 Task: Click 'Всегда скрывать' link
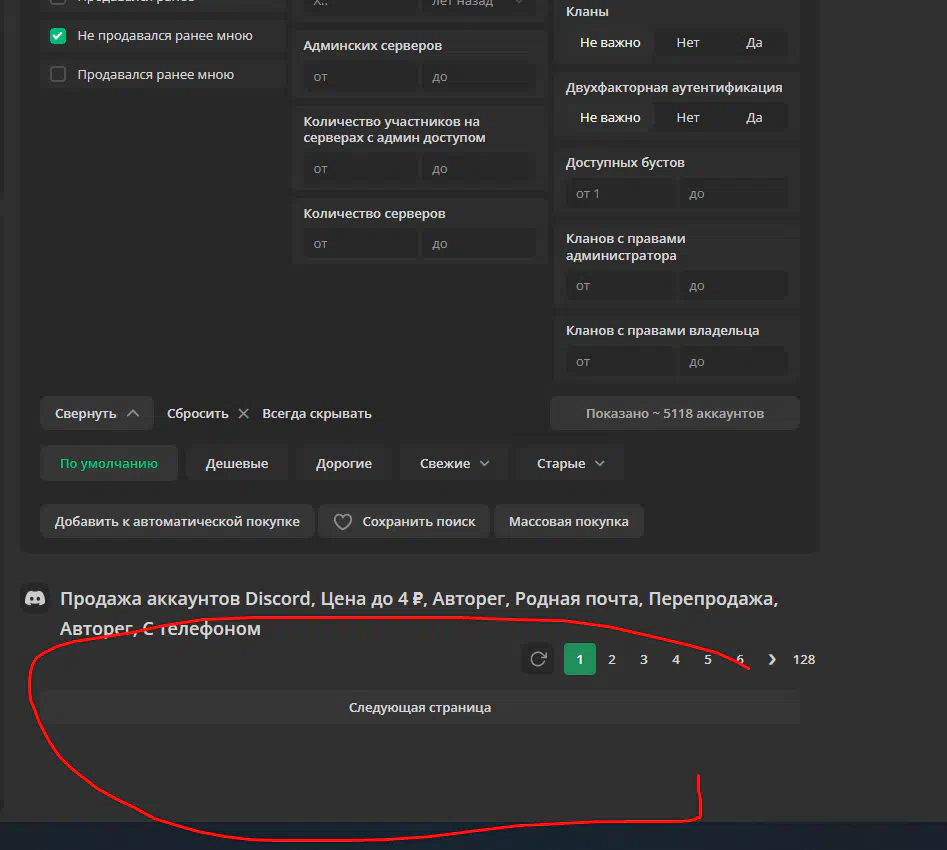(316, 414)
